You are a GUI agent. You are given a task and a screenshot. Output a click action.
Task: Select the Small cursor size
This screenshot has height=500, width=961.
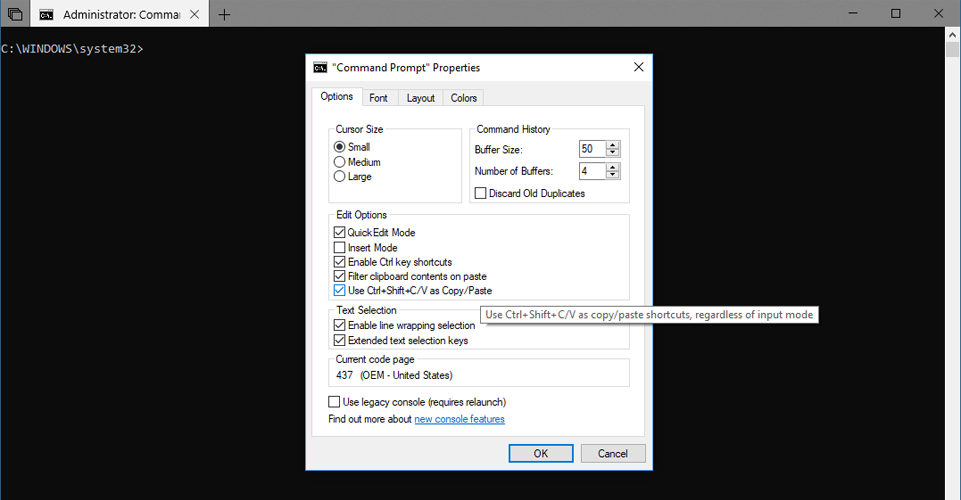pos(340,147)
